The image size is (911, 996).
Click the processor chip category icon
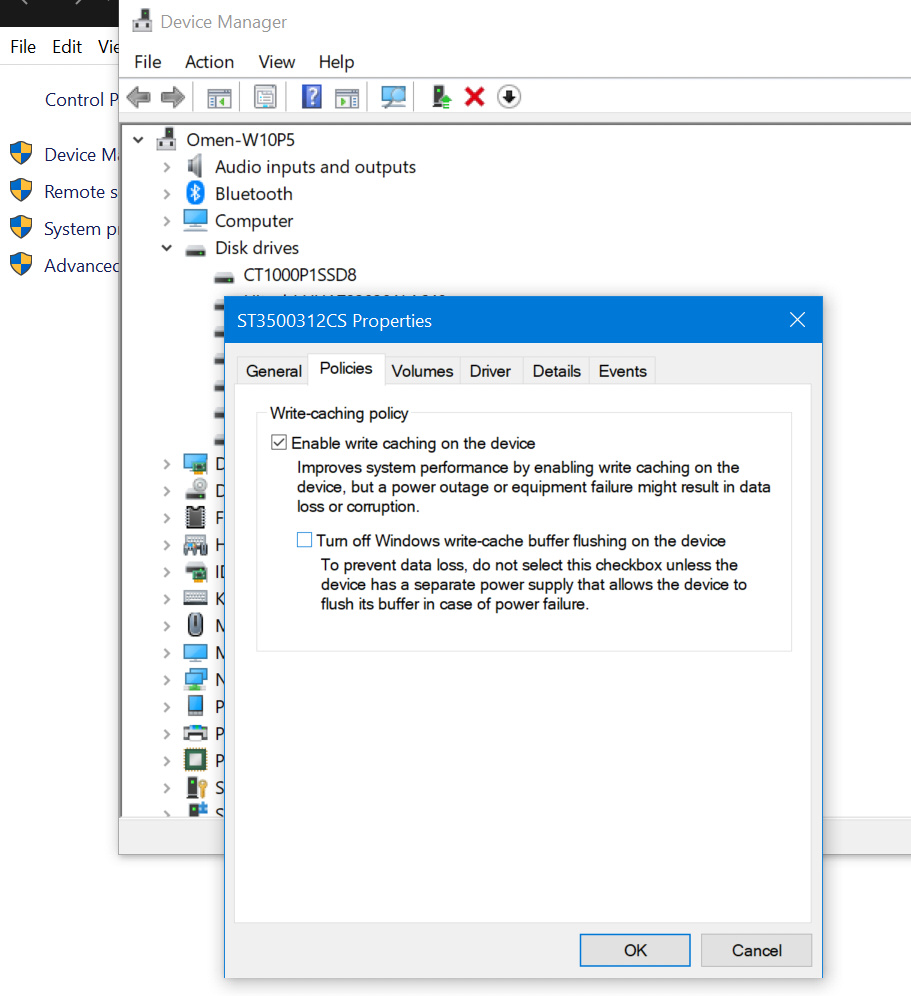[x=195, y=760]
